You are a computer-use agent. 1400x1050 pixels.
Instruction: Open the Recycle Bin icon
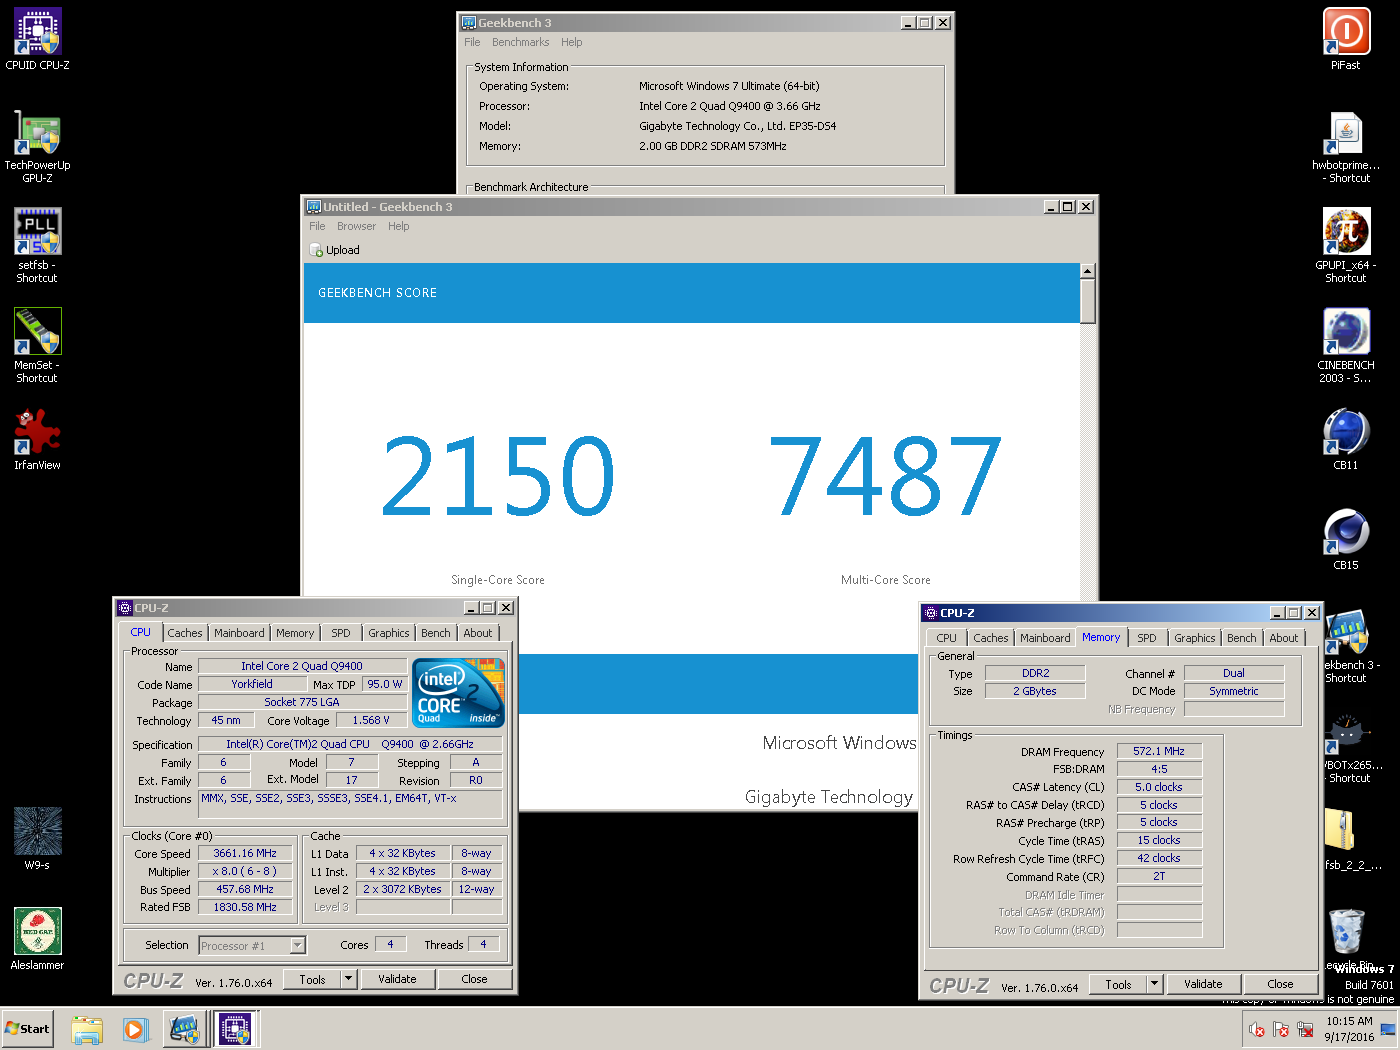[1348, 940]
